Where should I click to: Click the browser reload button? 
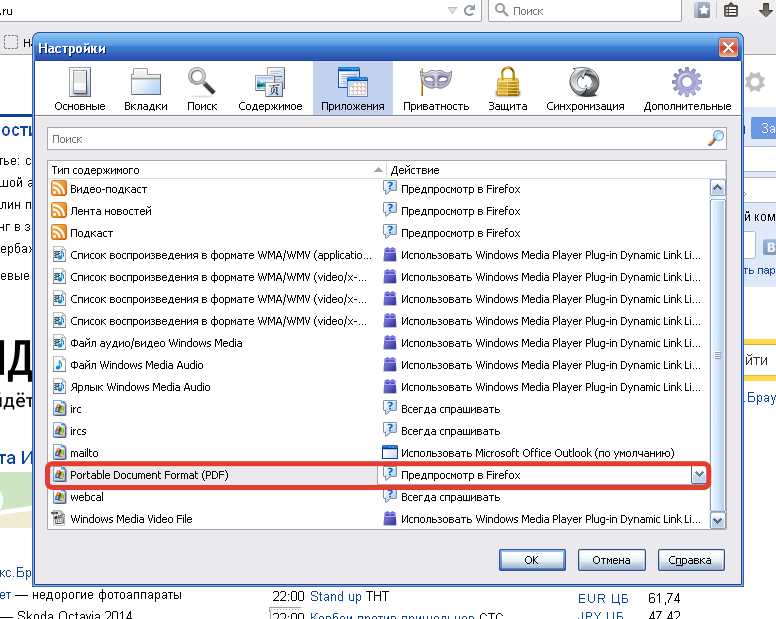[470, 10]
